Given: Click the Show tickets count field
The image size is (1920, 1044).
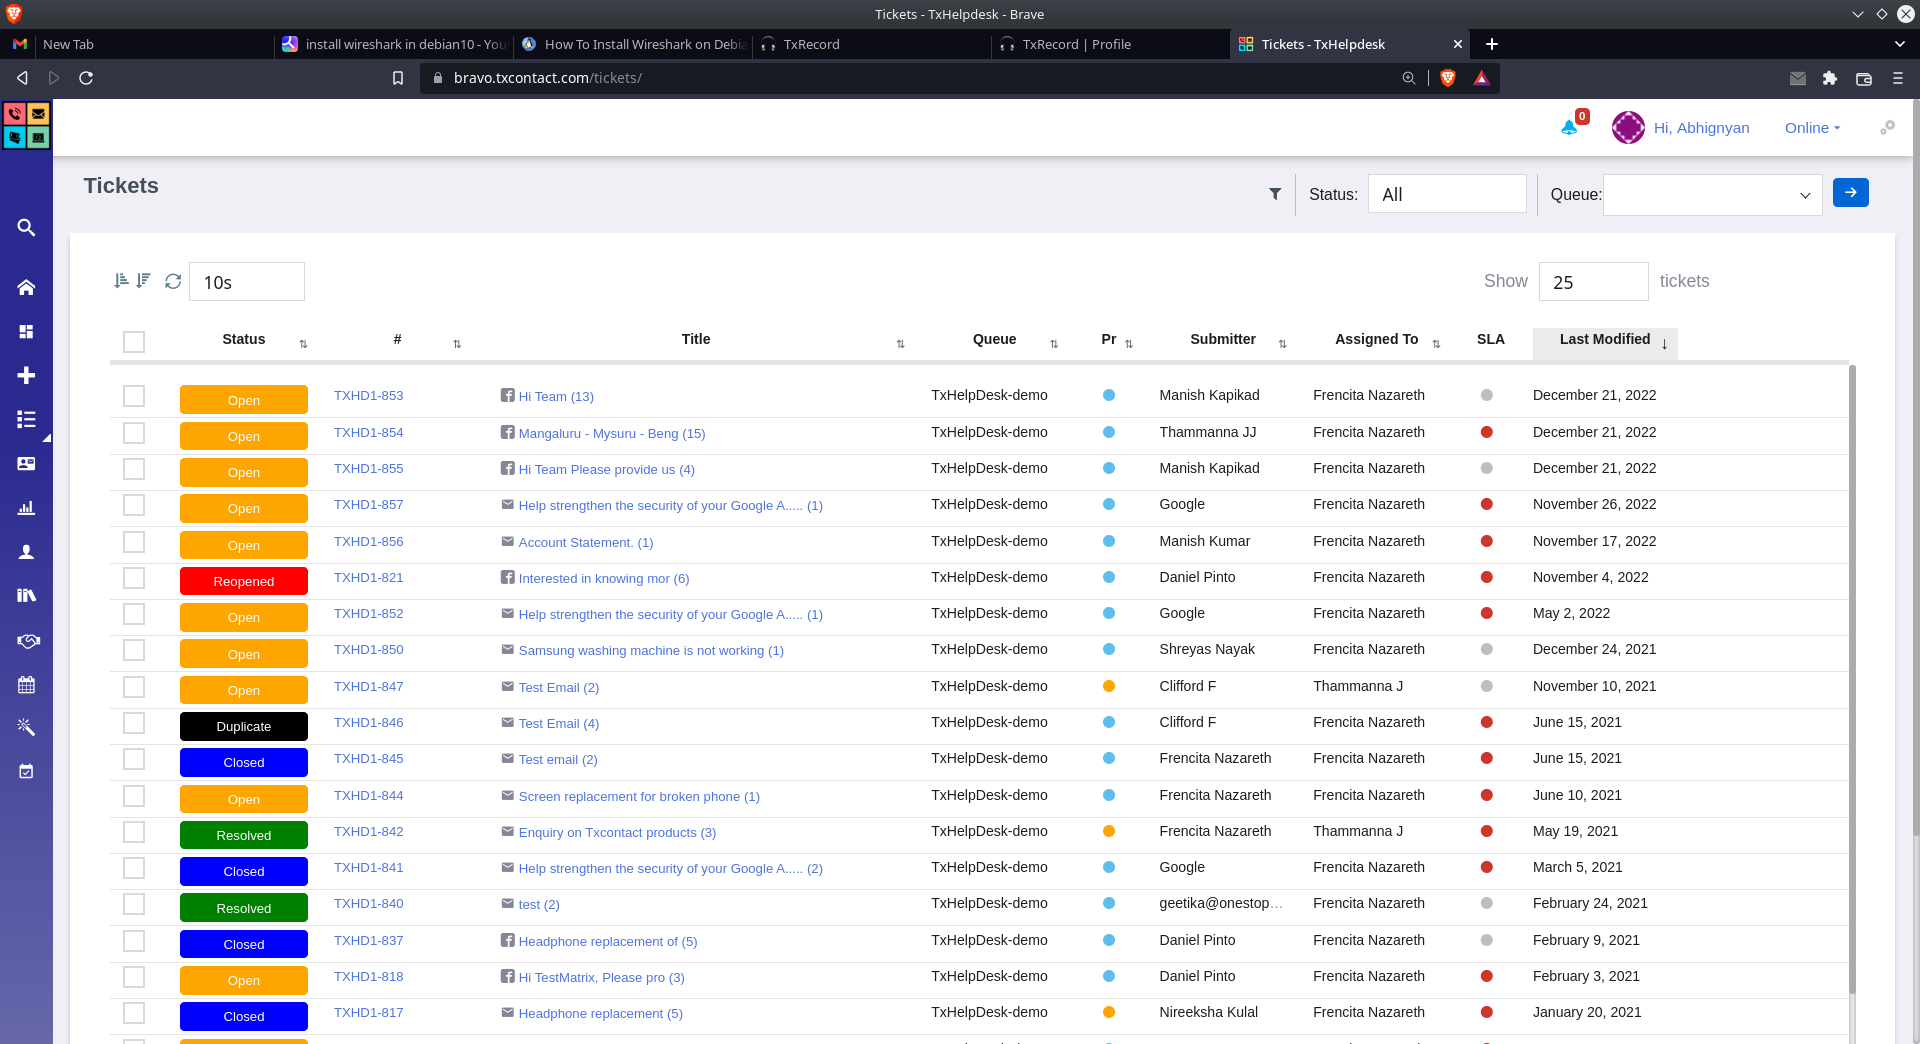Looking at the screenshot, I should (x=1593, y=282).
